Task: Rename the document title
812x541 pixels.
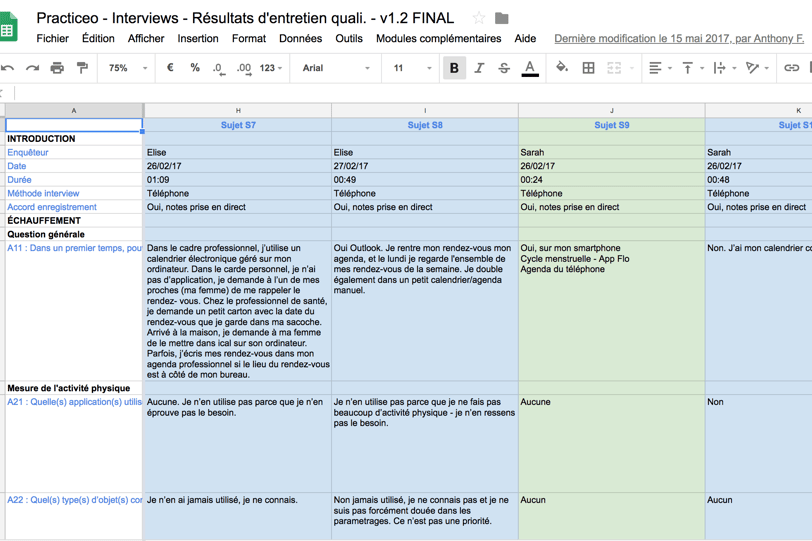Action: [x=245, y=18]
